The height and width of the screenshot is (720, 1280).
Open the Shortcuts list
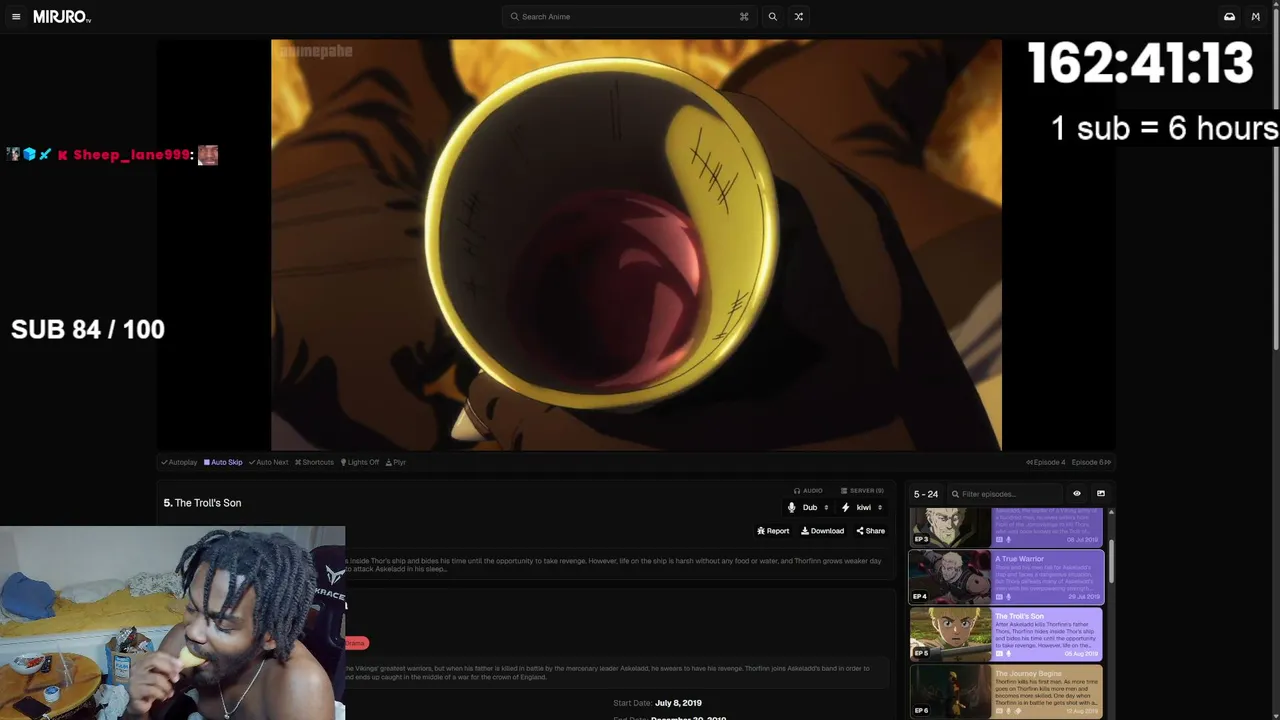tap(314, 462)
